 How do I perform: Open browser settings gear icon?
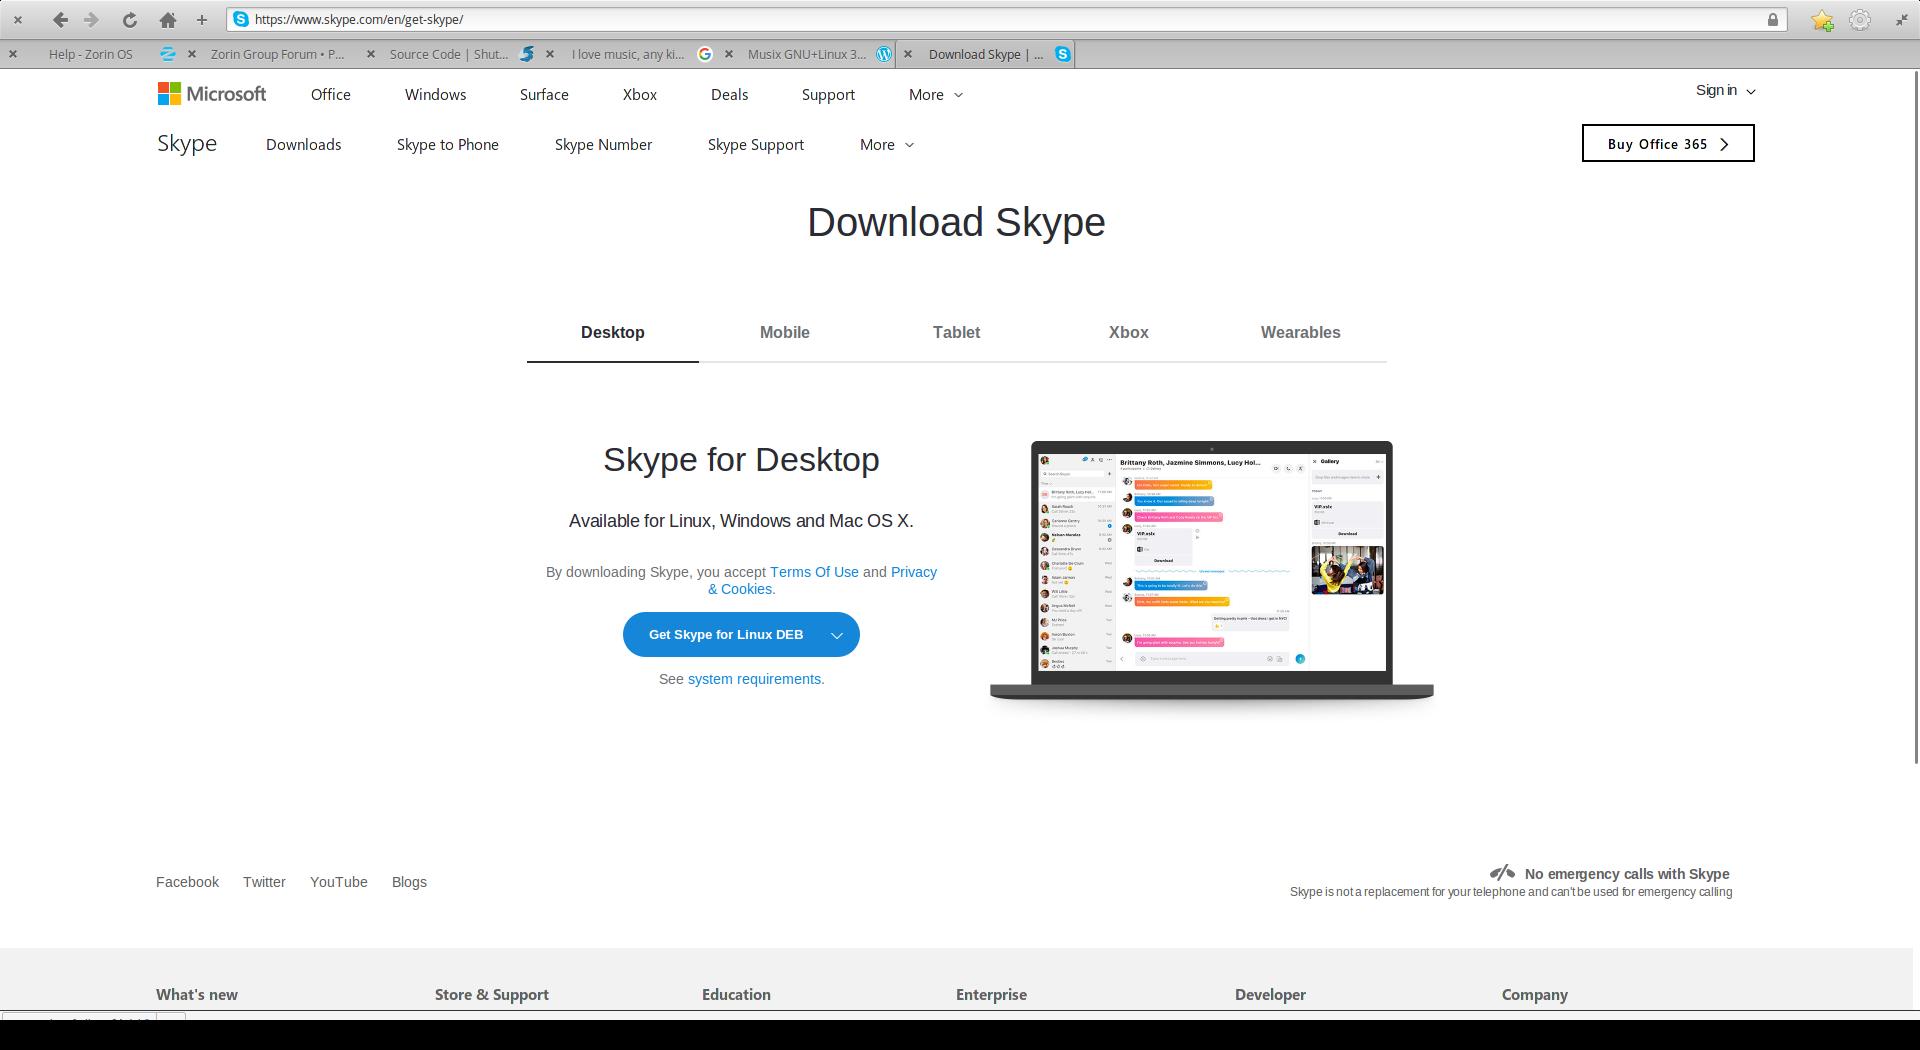(x=1859, y=20)
